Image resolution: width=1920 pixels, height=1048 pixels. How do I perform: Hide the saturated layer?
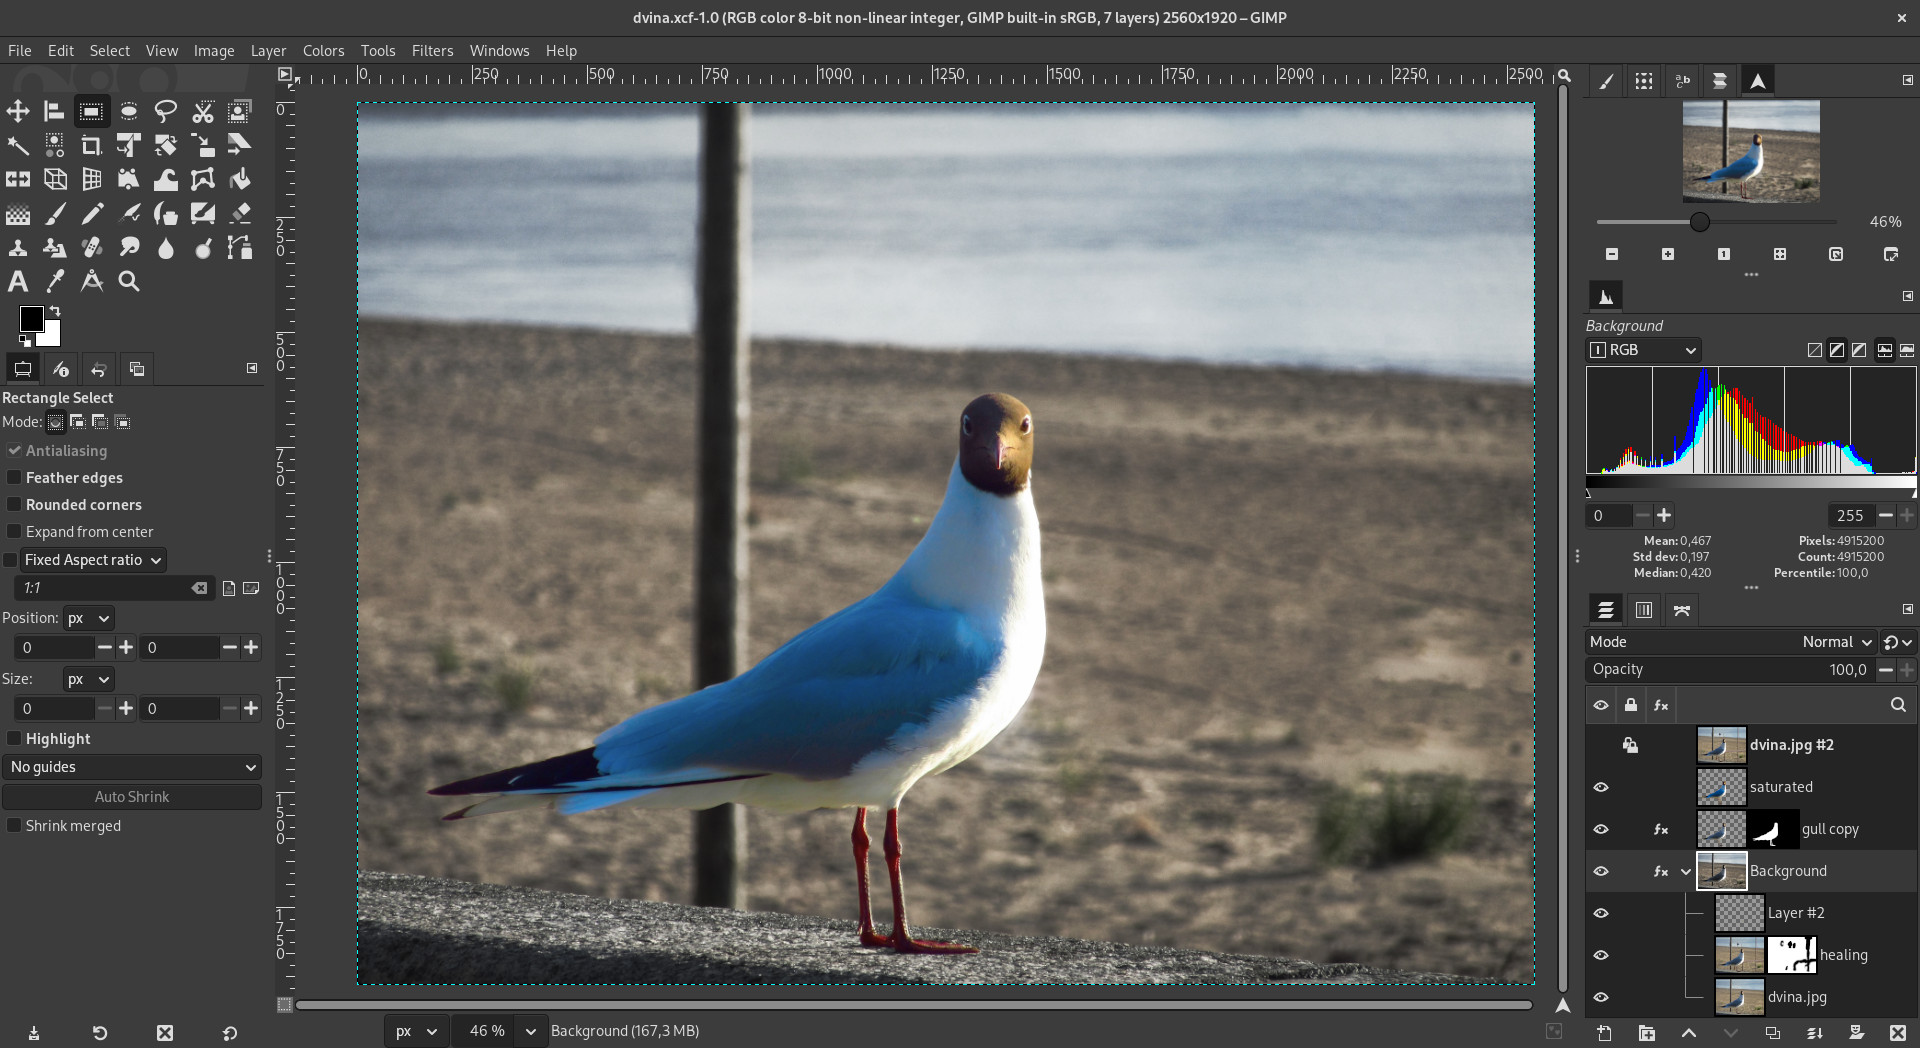tap(1602, 787)
